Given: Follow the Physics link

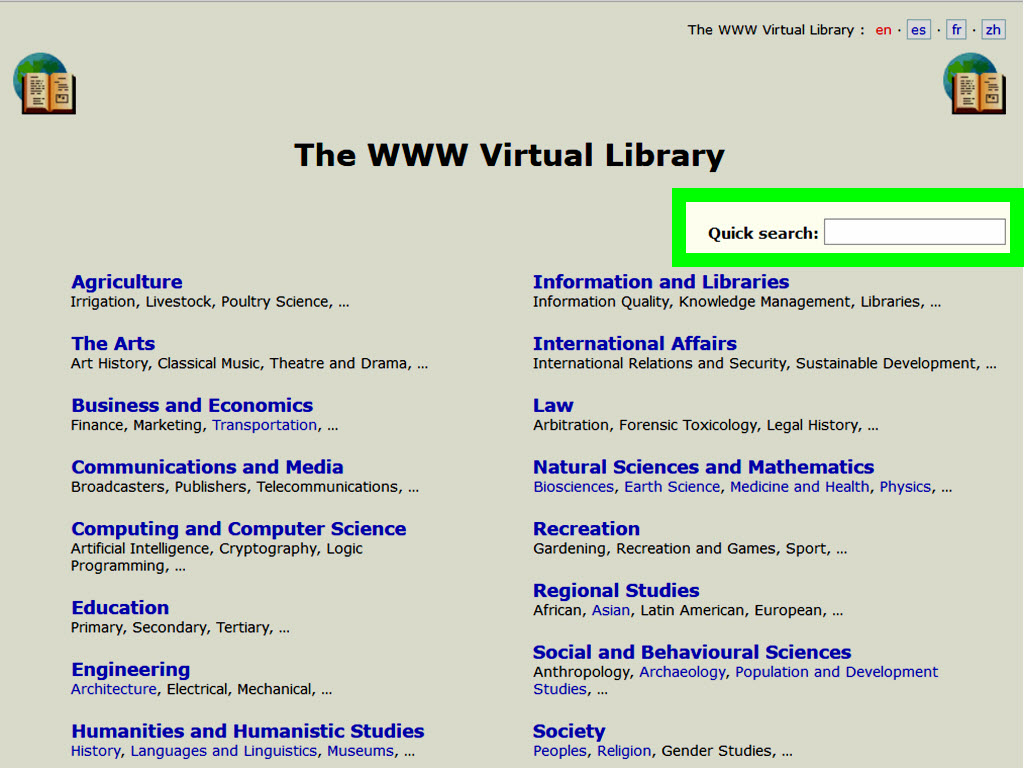Looking at the screenshot, I should (x=905, y=487).
